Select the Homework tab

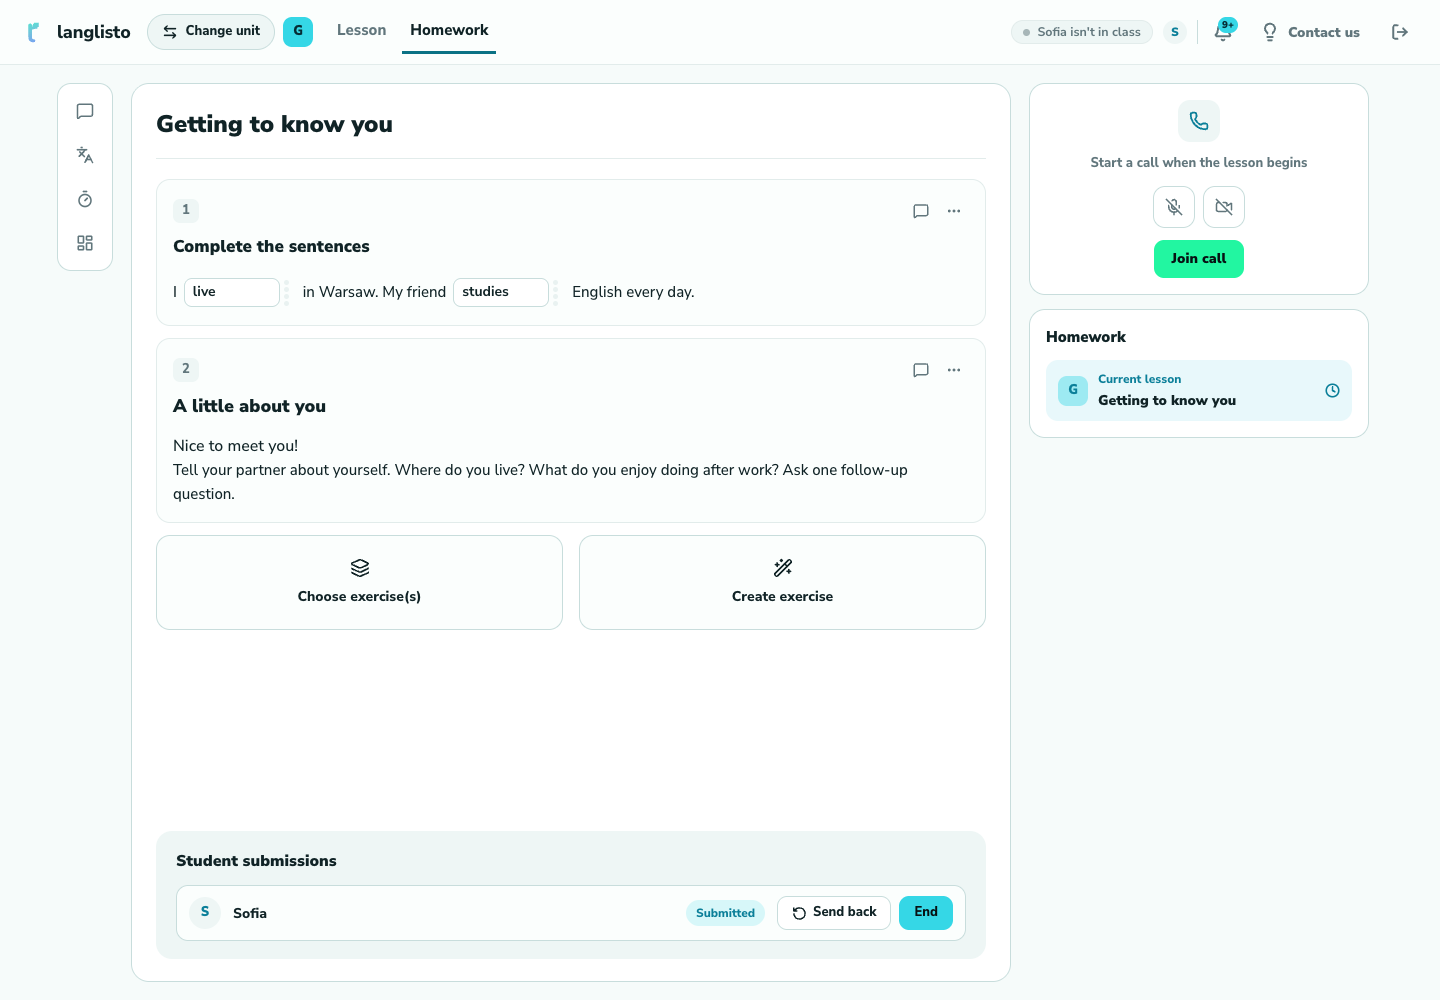[x=449, y=30]
